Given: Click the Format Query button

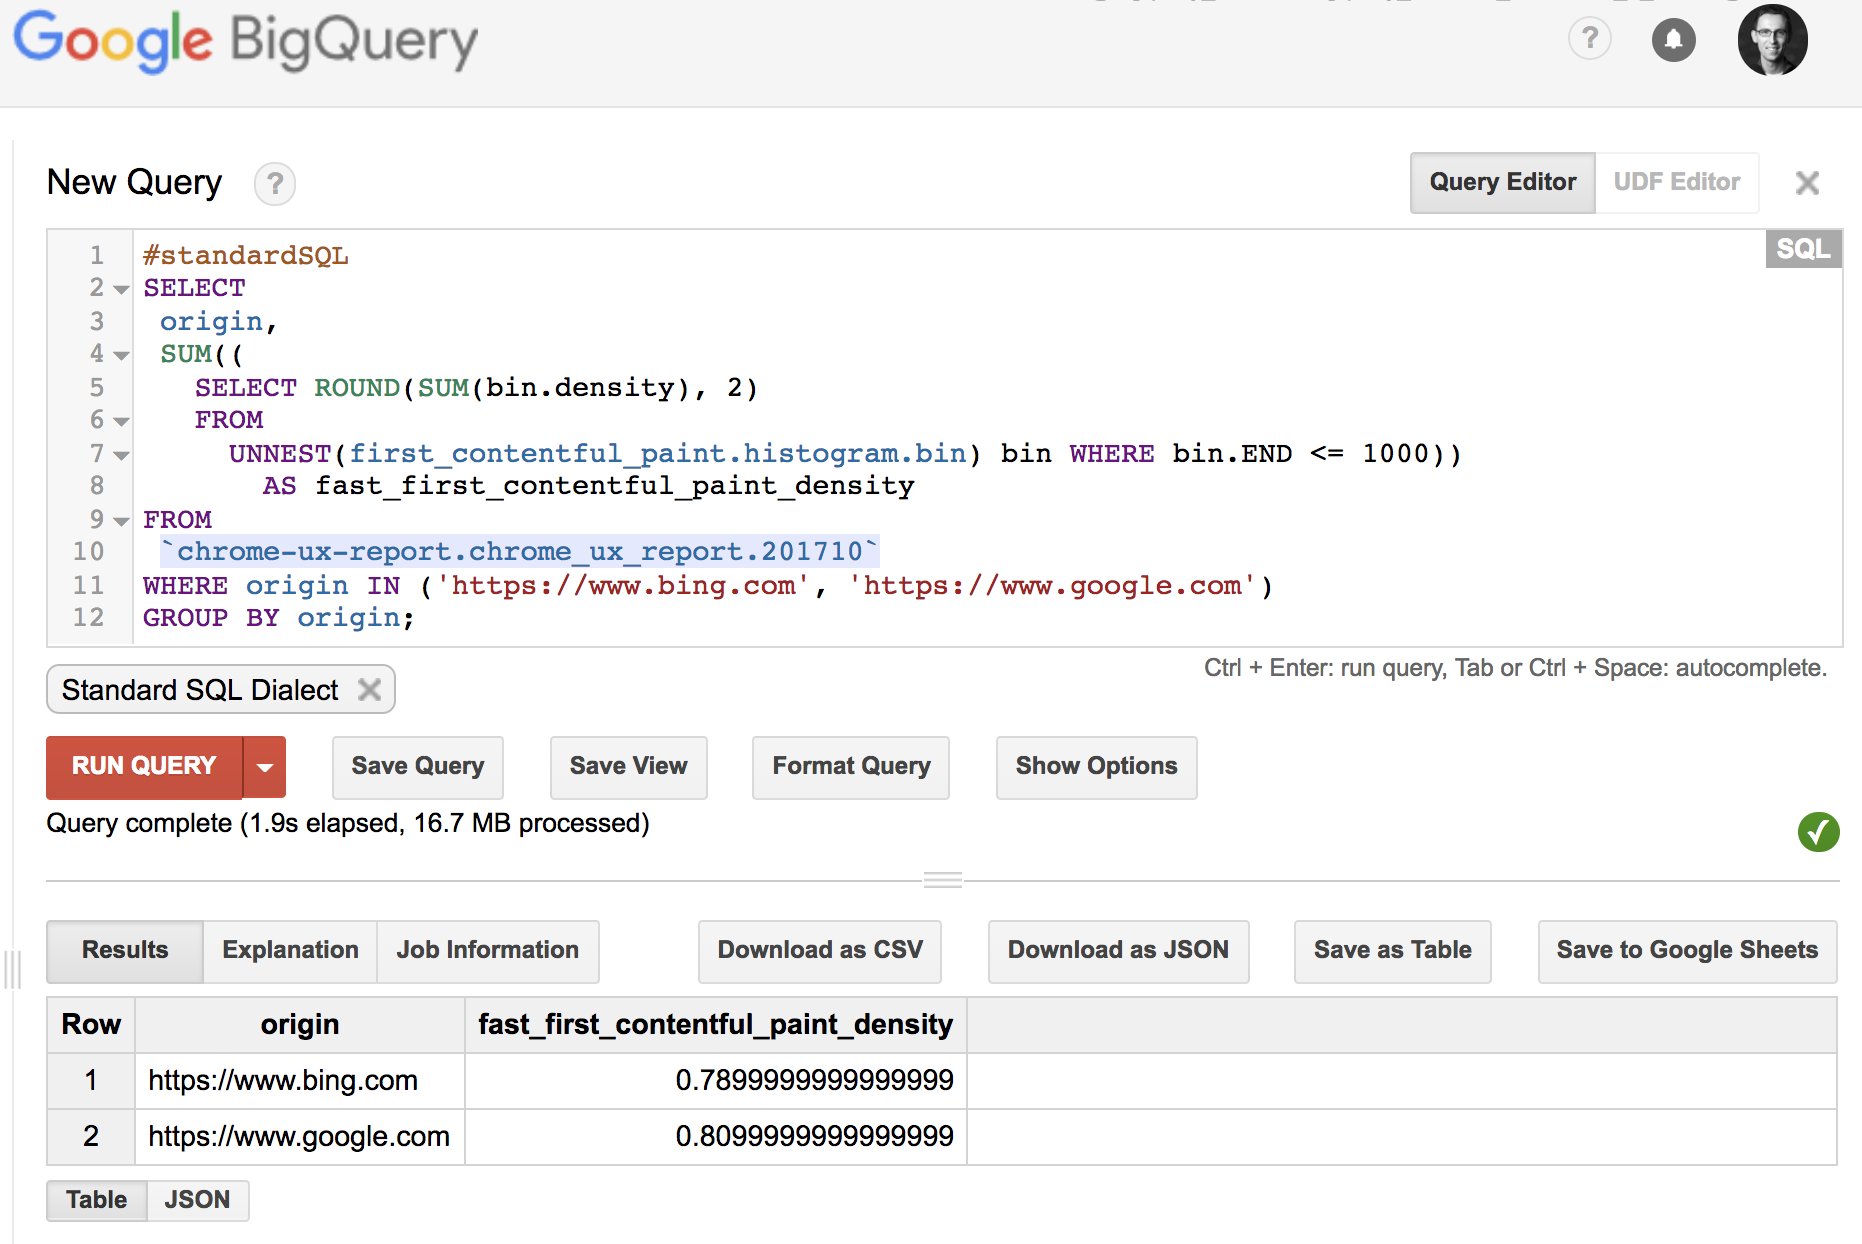Looking at the screenshot, I should coord(851,767).
